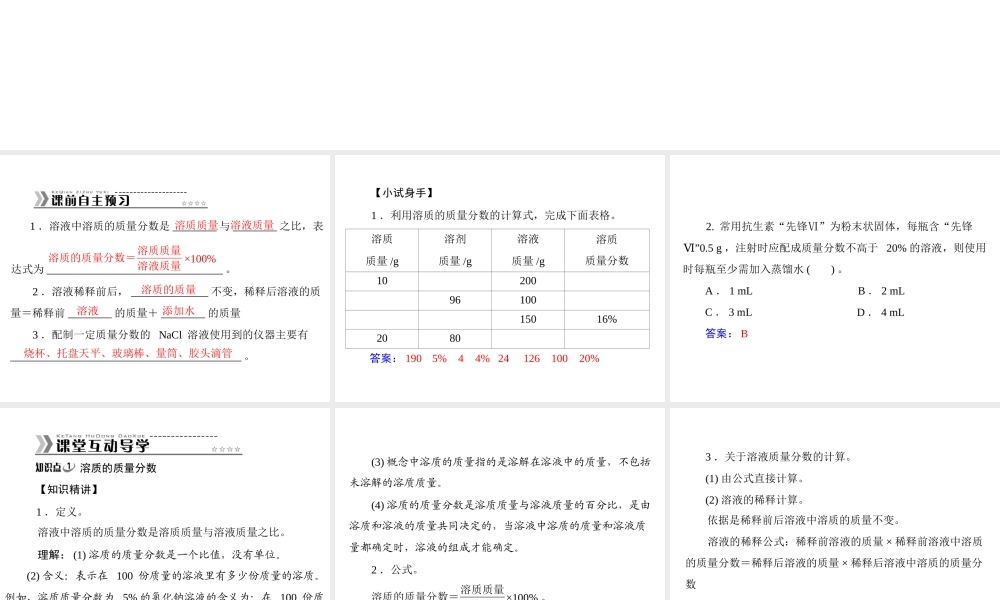Click the red answer value 24
The width and height of the screenshot is (1000, 600).
pos(503,359)
